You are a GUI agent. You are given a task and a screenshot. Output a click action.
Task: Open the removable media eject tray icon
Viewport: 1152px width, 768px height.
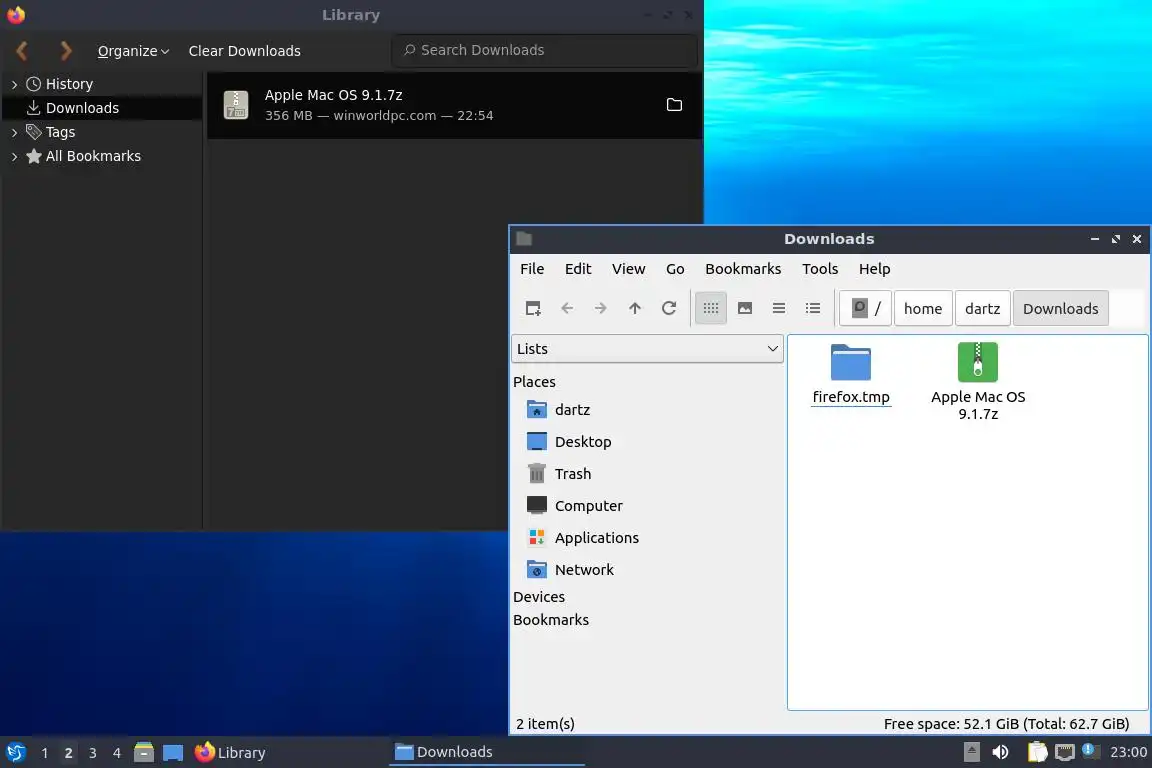coord(971,752)
